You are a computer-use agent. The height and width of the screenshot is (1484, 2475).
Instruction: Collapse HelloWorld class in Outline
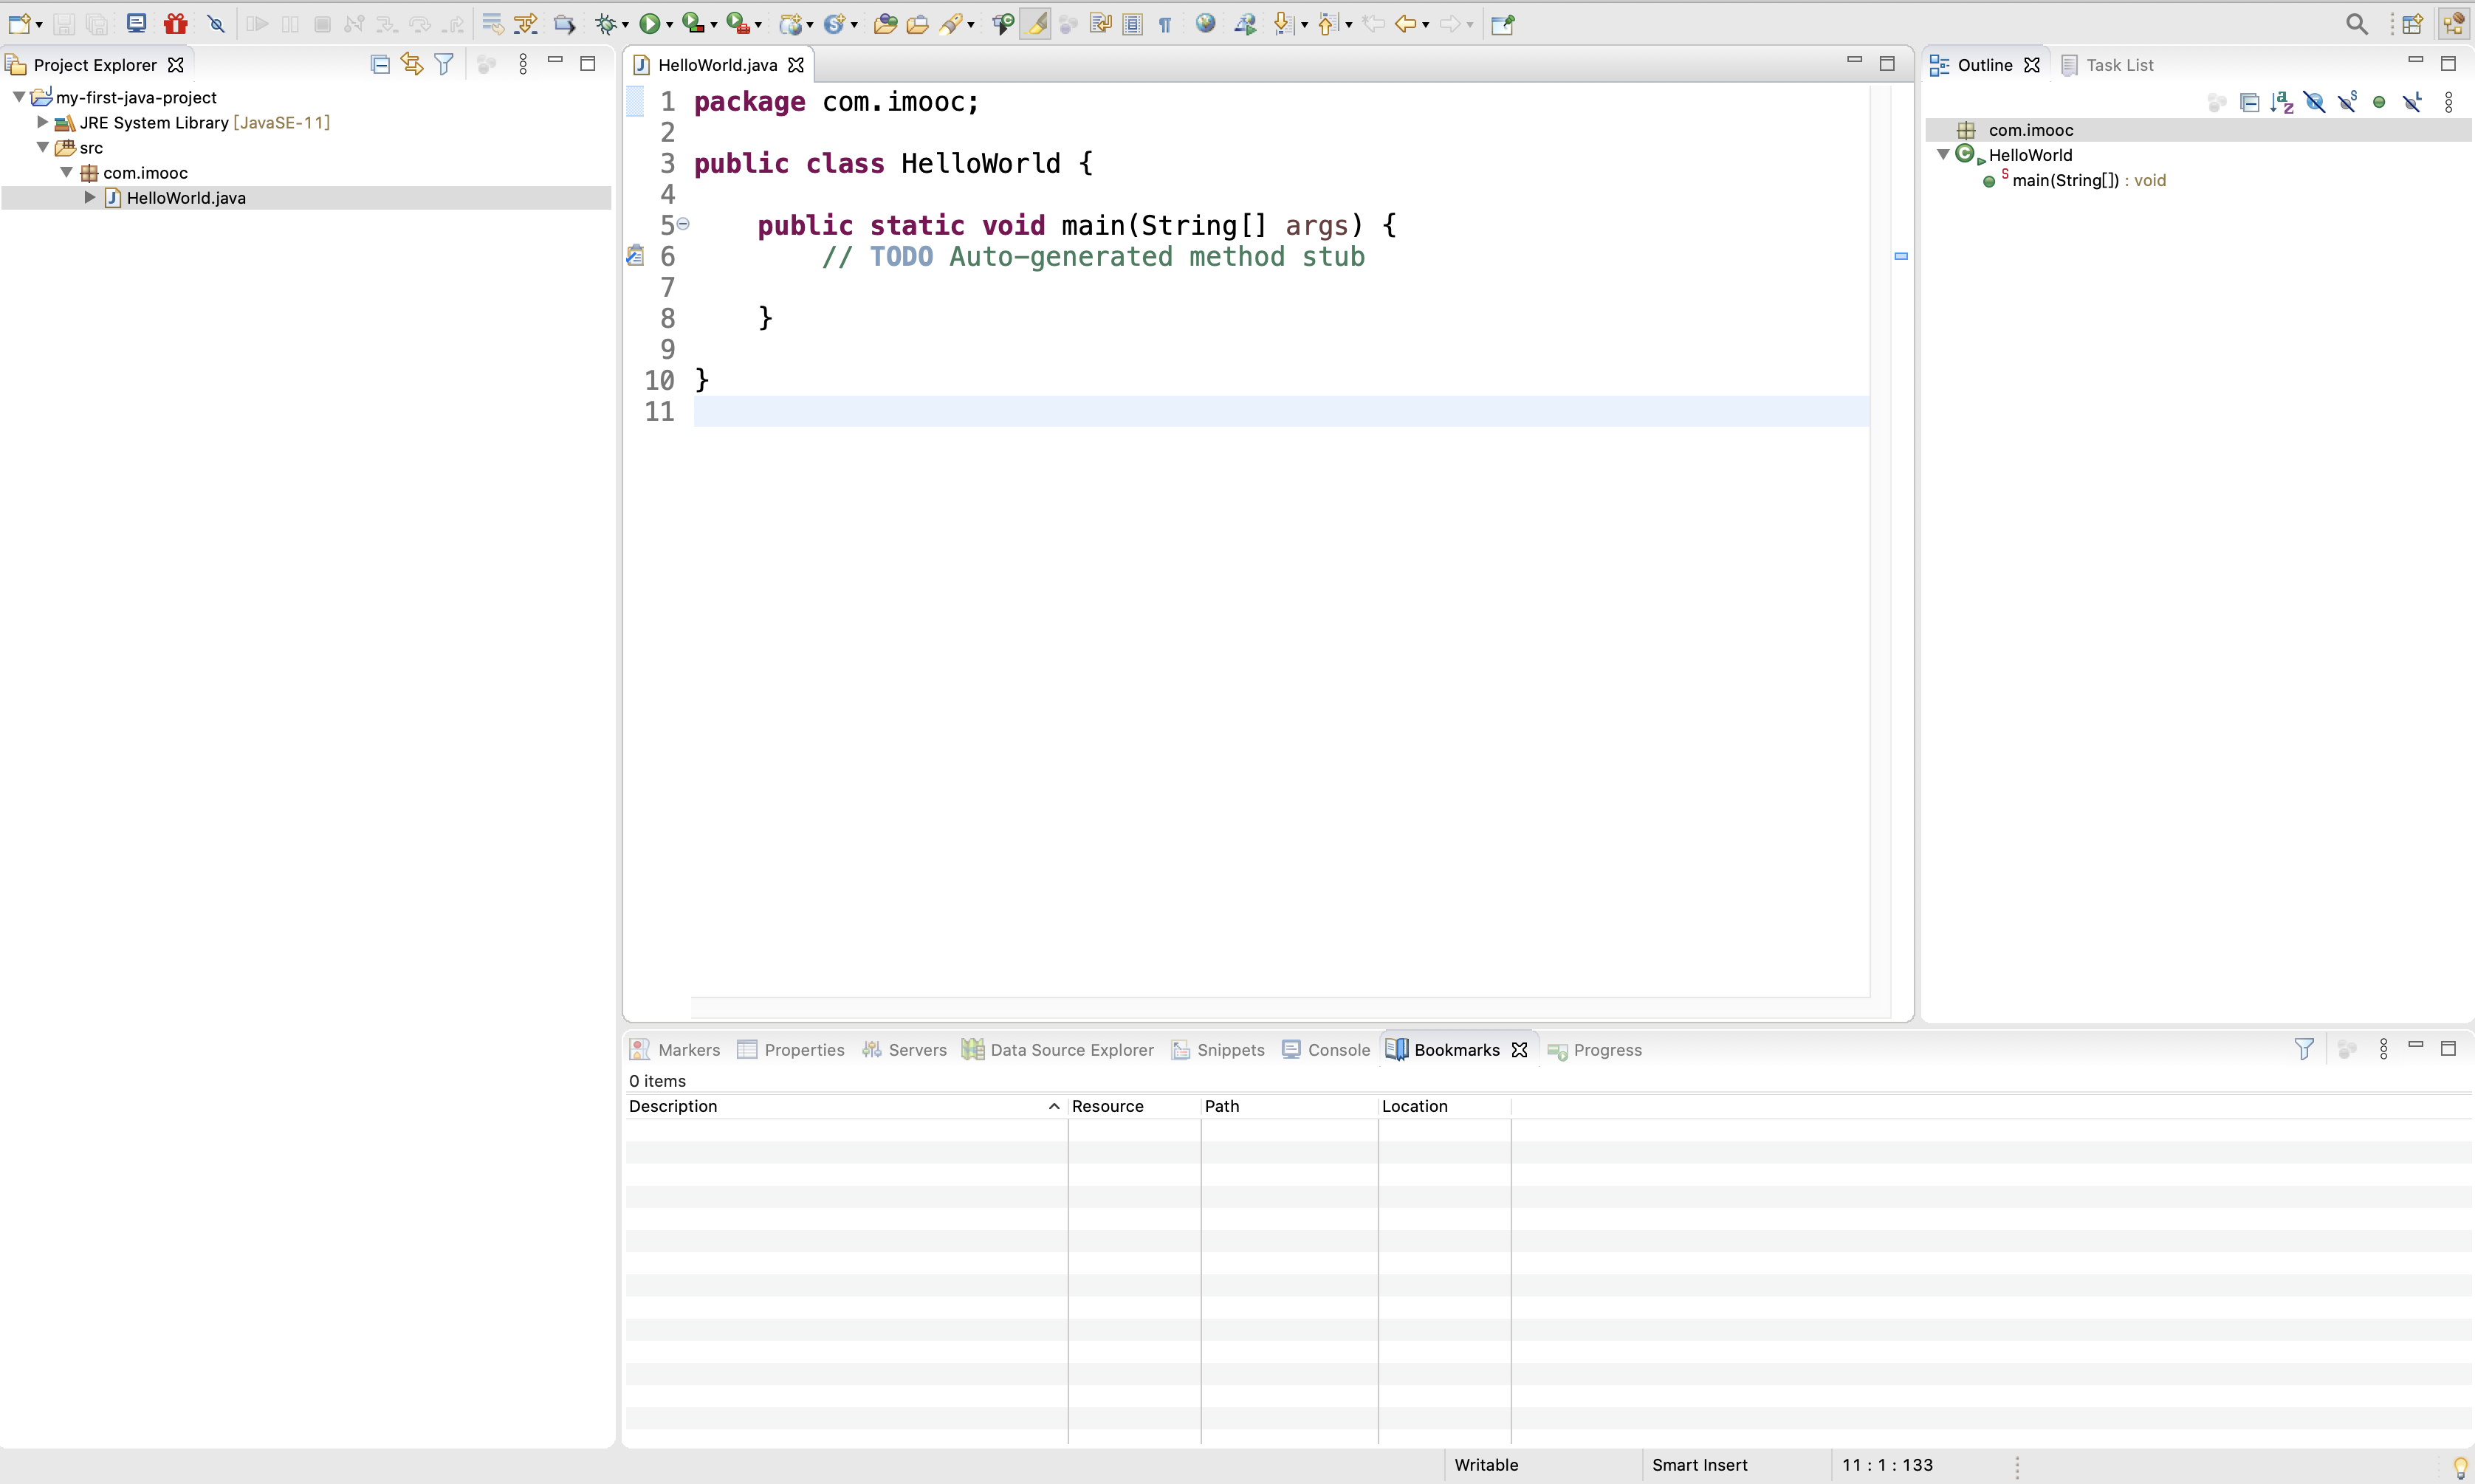tap(1943, 154)
